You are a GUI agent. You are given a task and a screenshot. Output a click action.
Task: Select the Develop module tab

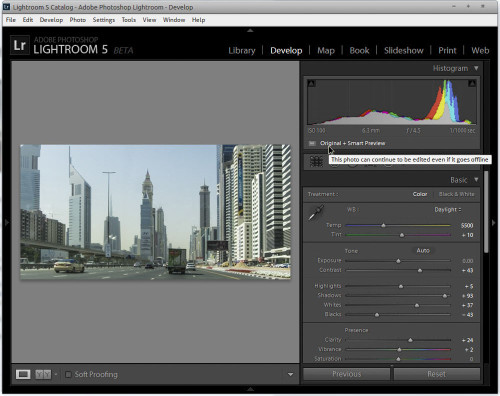click(286, 51)
